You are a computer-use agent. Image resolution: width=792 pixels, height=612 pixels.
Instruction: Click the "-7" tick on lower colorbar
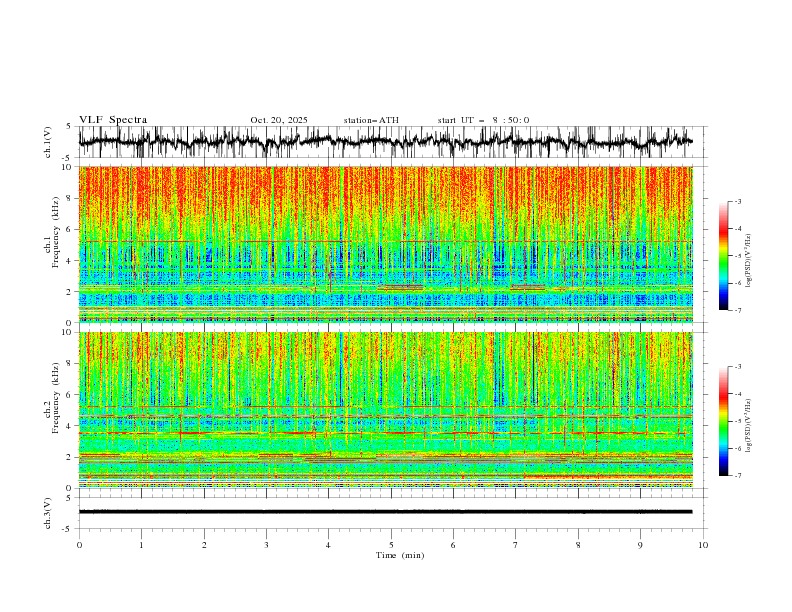[x=738, y=476]
